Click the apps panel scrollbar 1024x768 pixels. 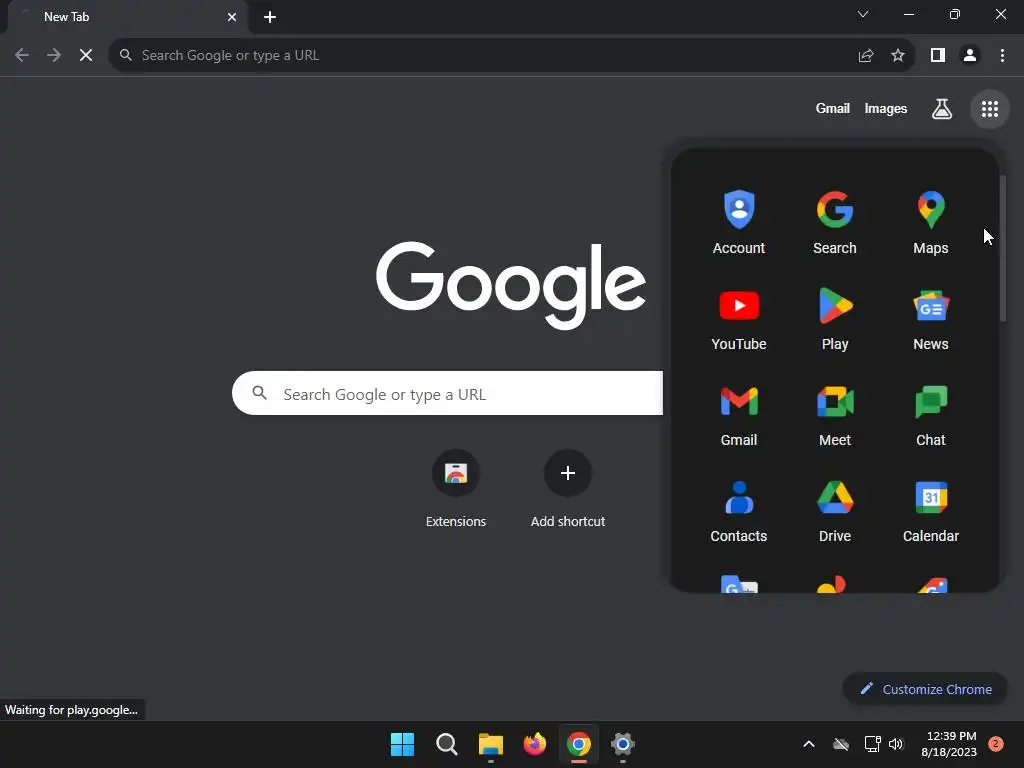coord(1002,248)
